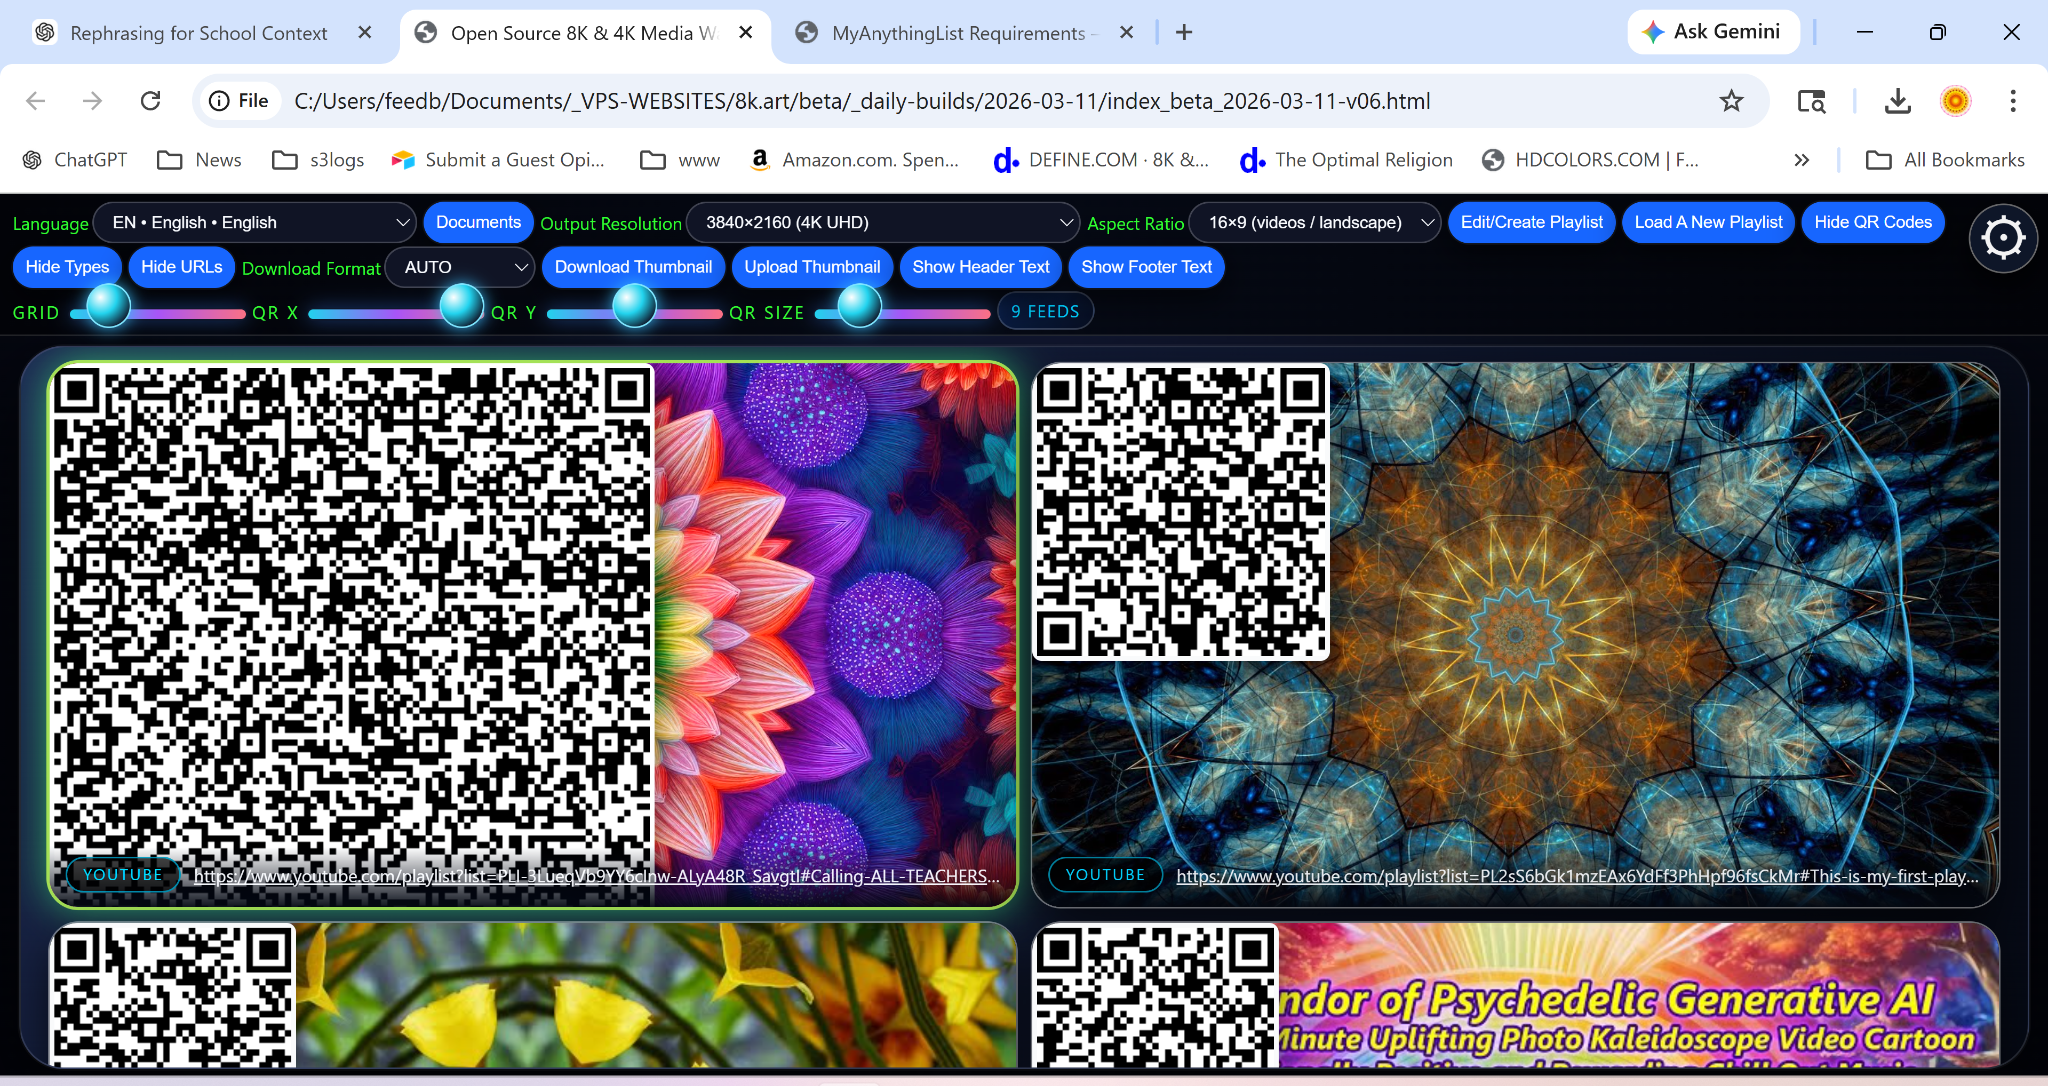Open the Chrome three-dot menu
The height and width of the screenshot is (1086, 2048).
(2013, 101)
